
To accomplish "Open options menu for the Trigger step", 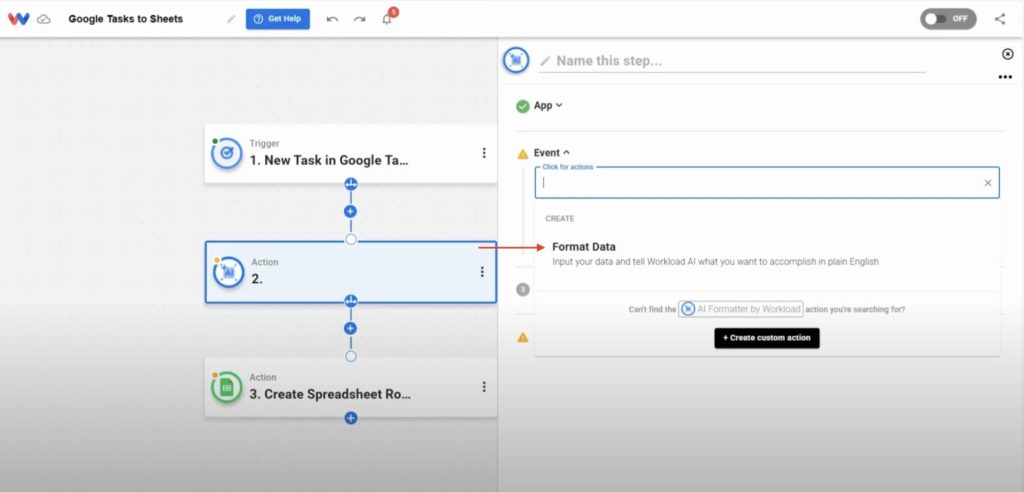I will 484,153.
